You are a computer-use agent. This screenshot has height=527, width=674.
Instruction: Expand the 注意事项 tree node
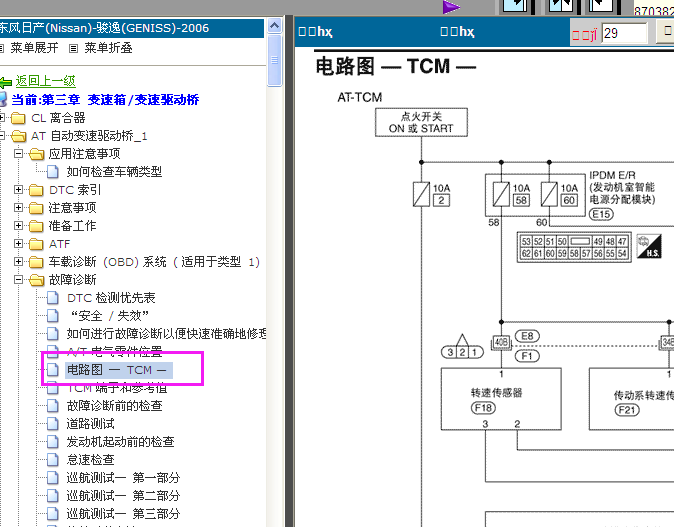tap(18, 208)
